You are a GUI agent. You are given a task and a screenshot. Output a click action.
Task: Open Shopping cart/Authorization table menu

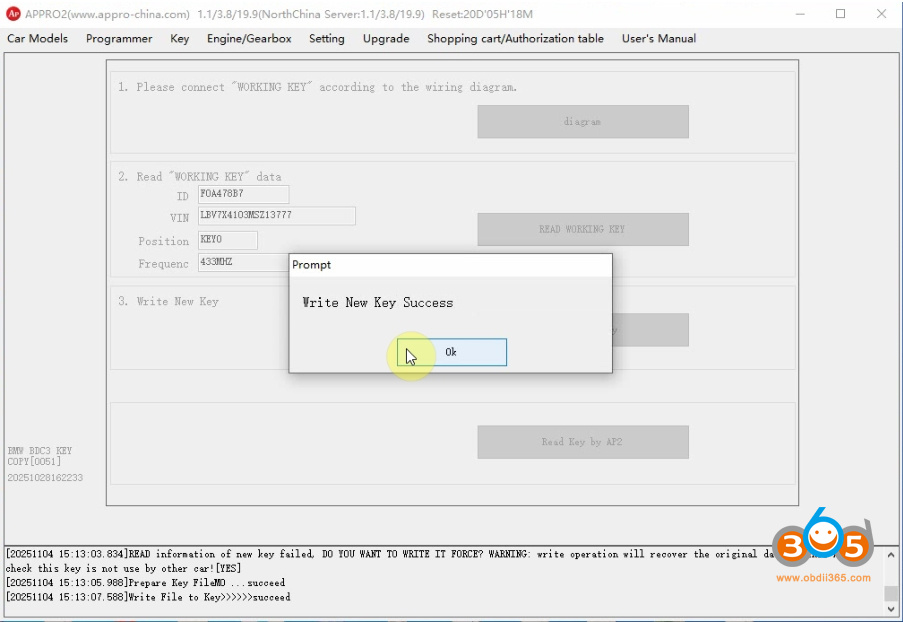(515, 39)
